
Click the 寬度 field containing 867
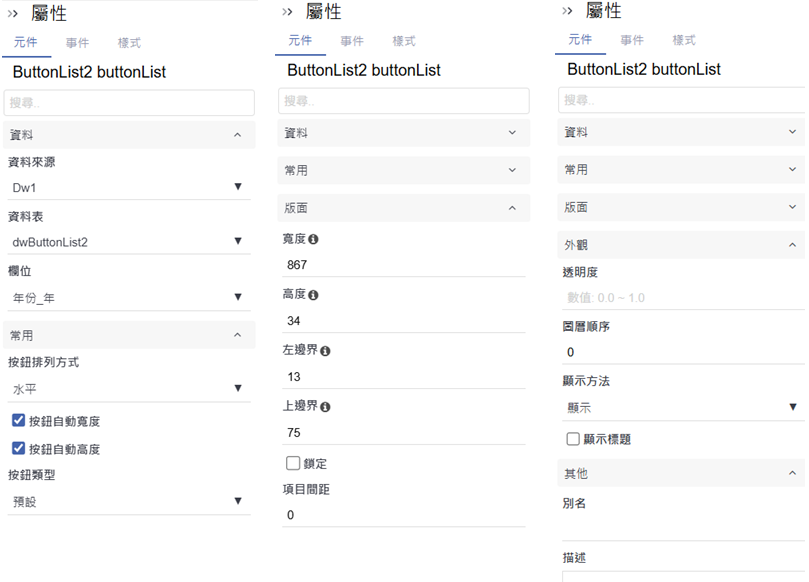point(402,265)
